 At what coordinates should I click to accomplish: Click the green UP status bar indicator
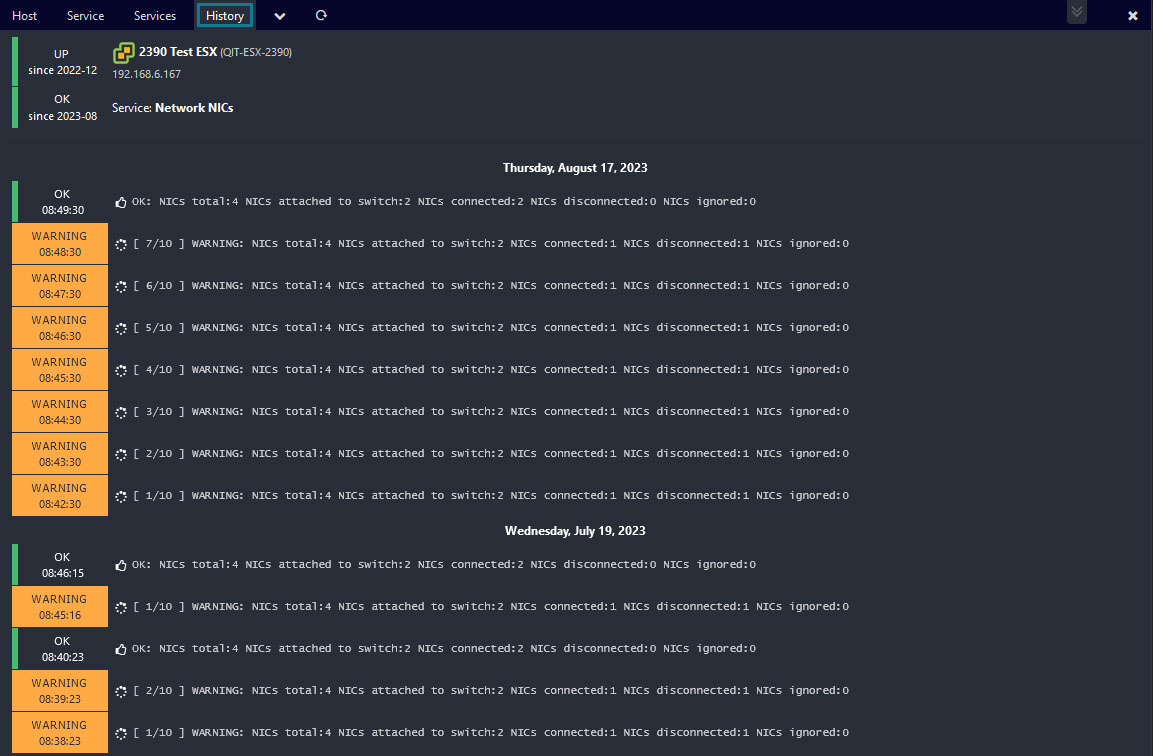[13, 62]
